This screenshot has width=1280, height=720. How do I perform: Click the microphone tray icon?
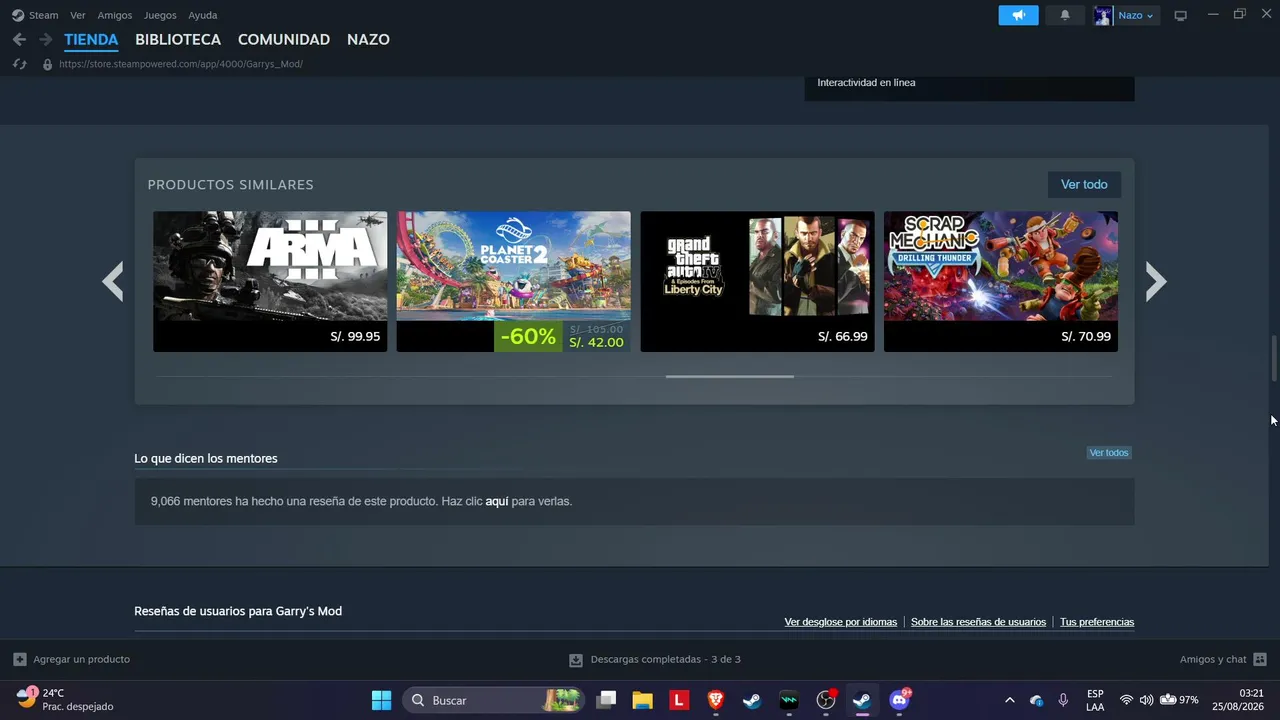(x=1063, y=700)
